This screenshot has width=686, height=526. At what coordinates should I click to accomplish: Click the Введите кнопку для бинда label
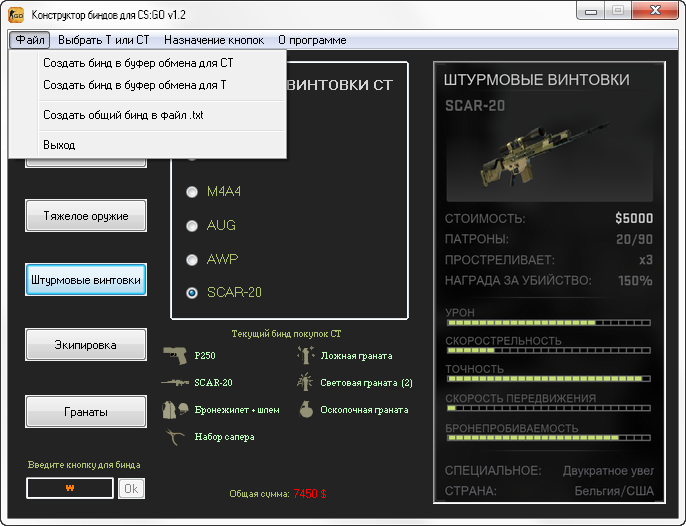point(84,465)
